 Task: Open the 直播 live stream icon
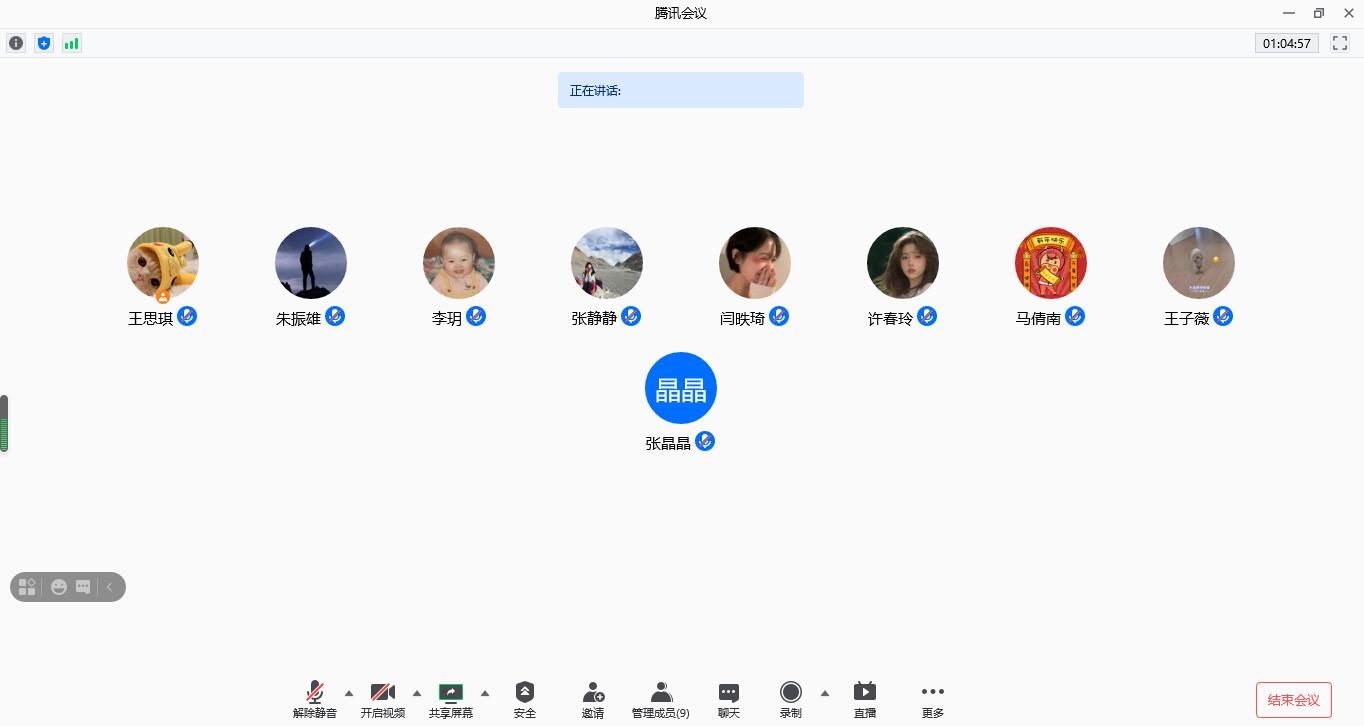(865, 699)
